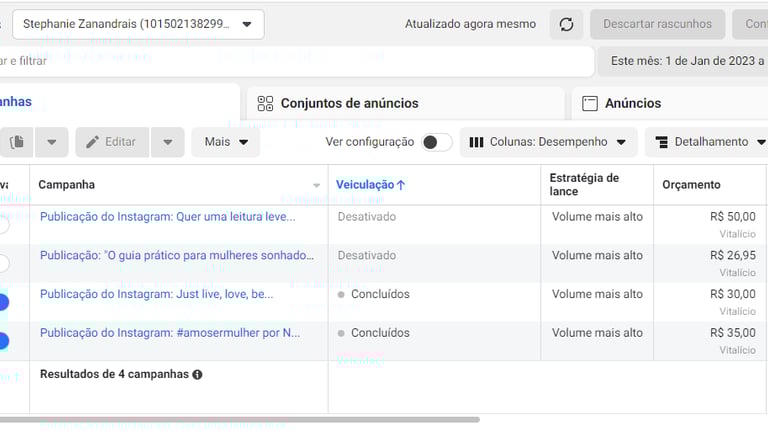Open the duplicate options dropdown arrow
The height and width of the screenshot is (431, 768).
pyautogui.click(x=51, y=142)
